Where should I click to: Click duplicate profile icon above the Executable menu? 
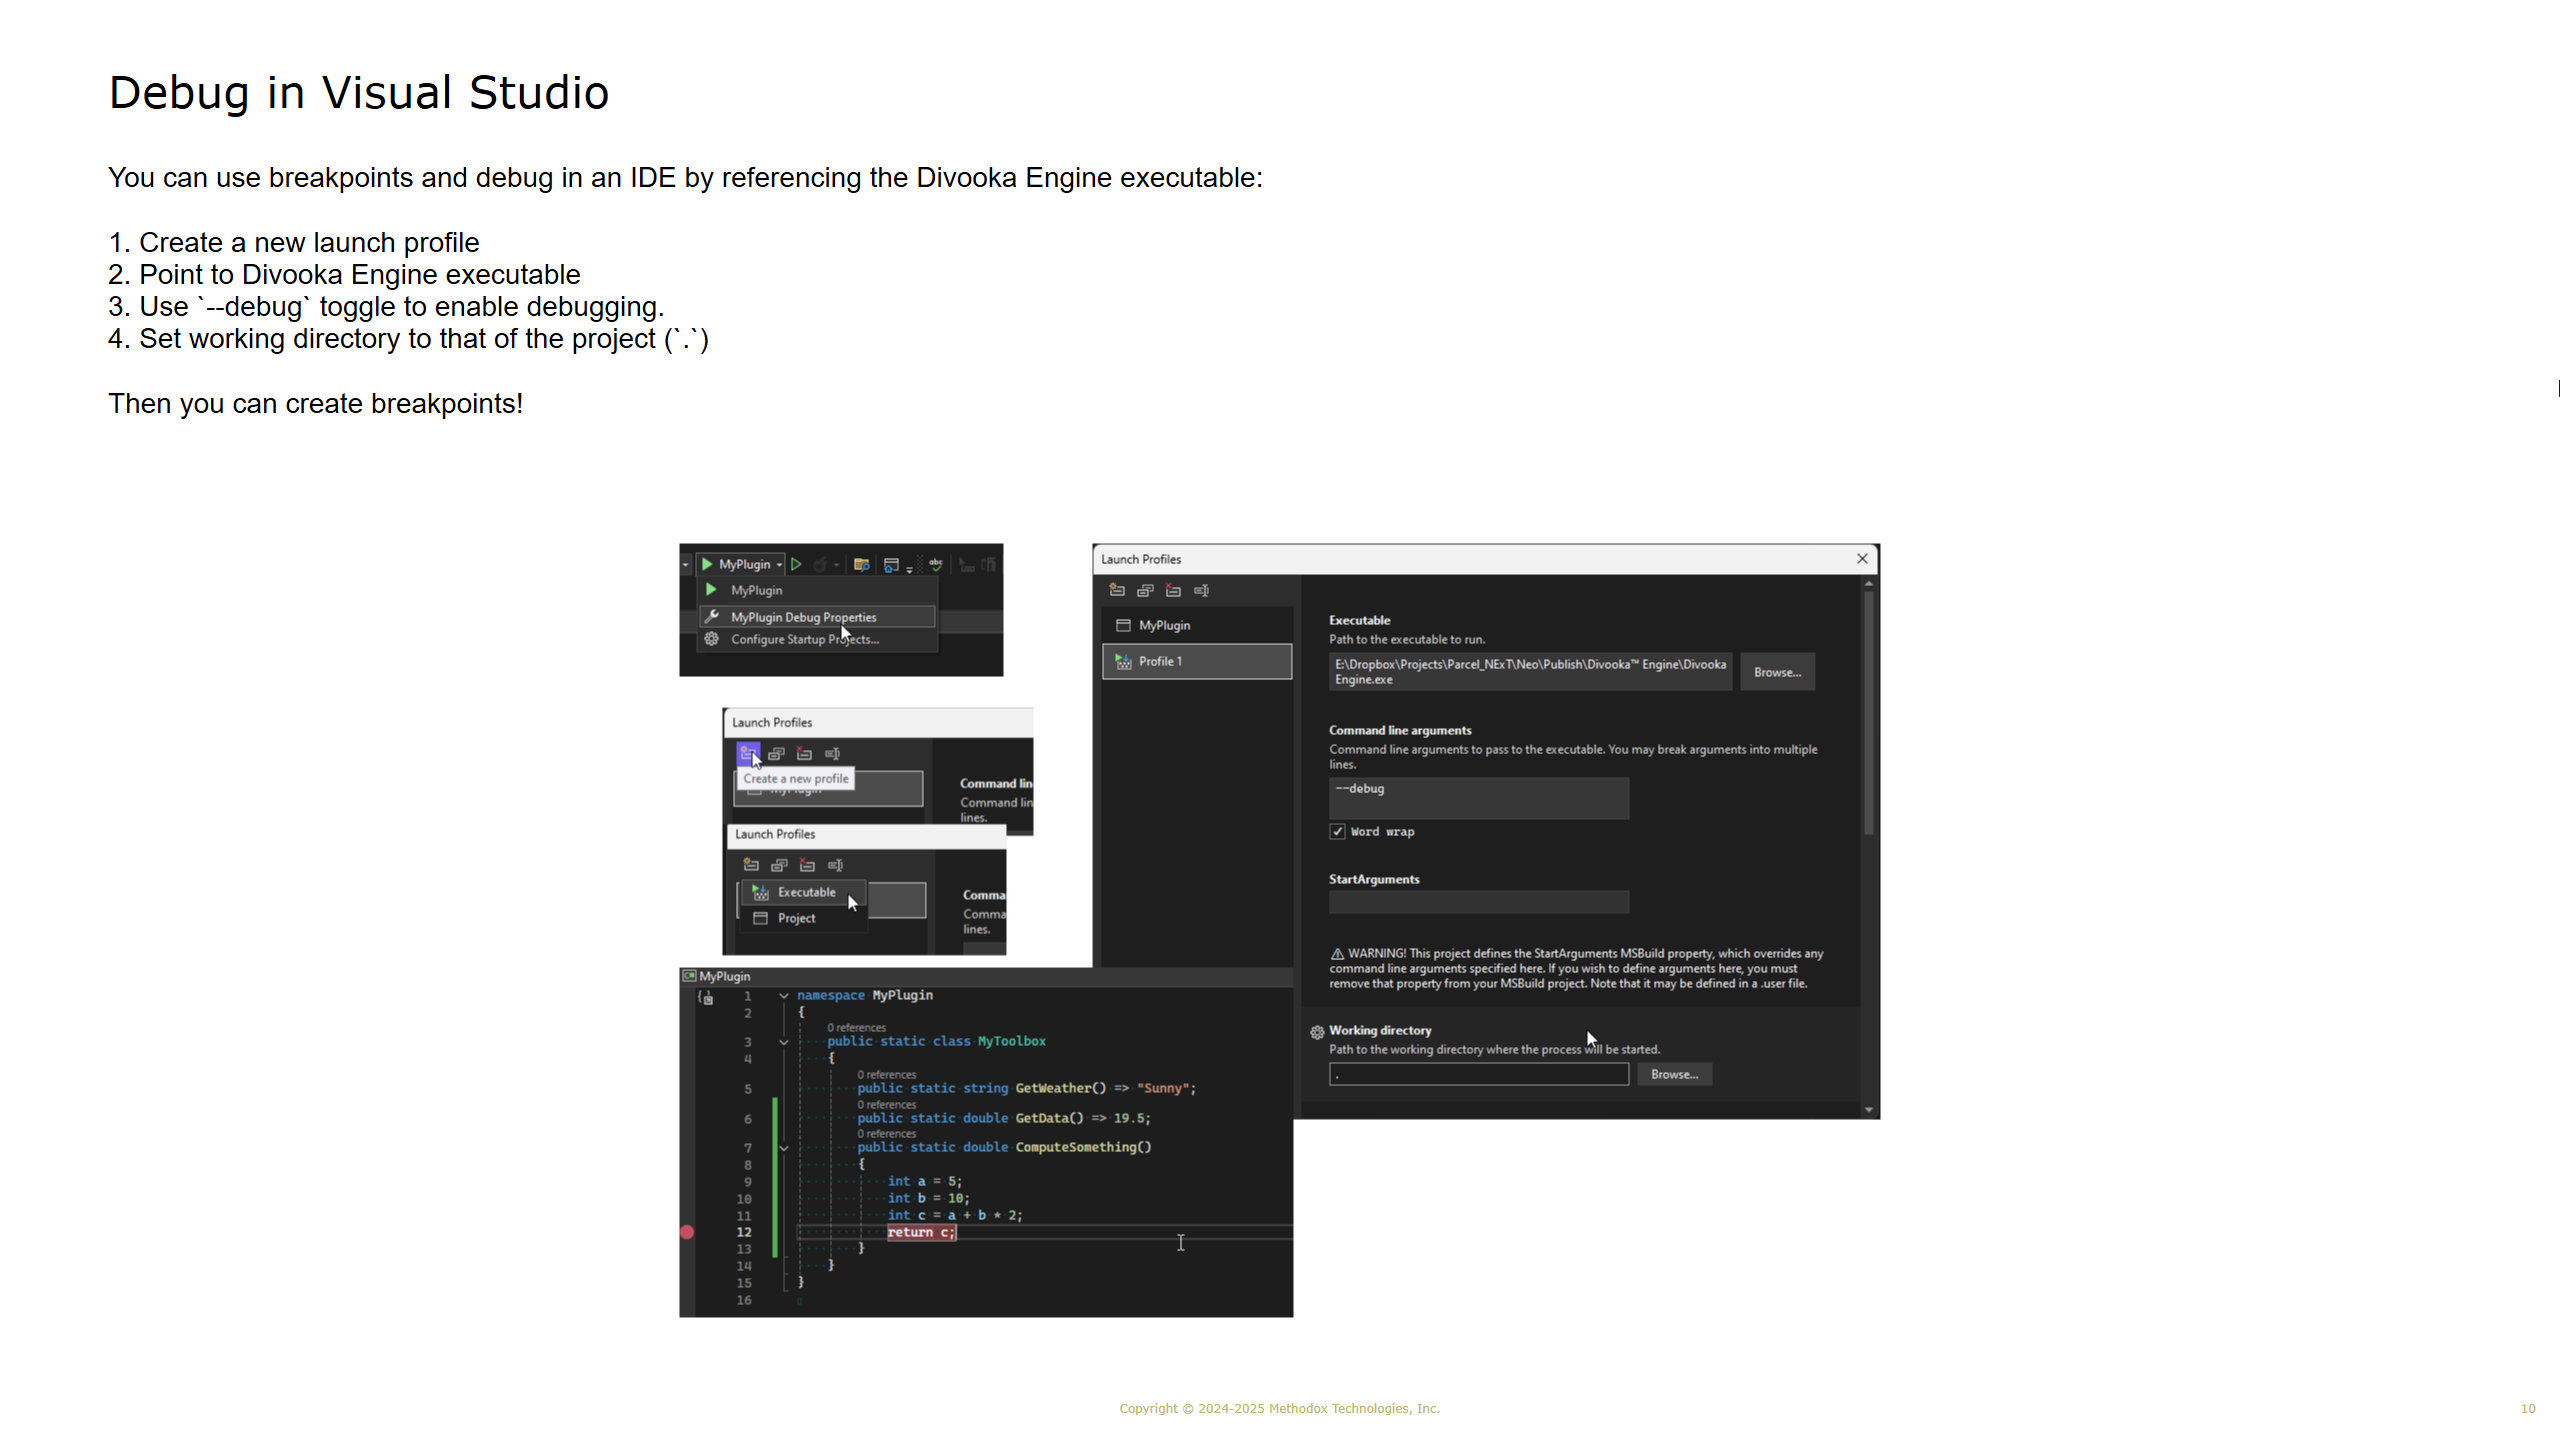click(x=779, y=865)
